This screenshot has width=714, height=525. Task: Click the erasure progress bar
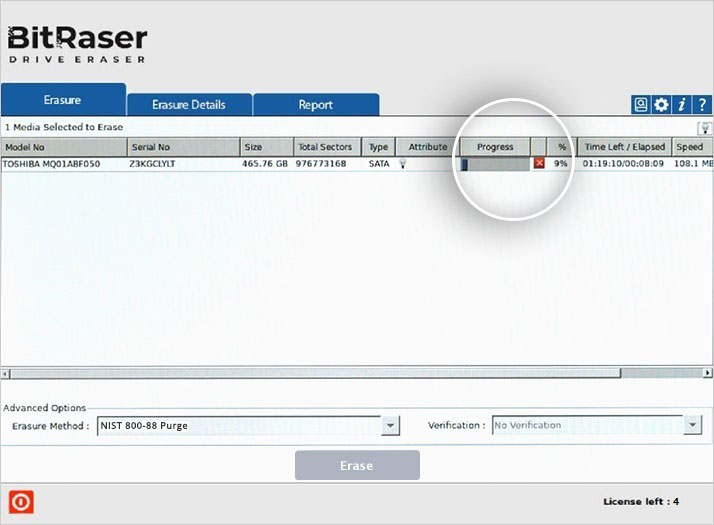pos(495,164)
